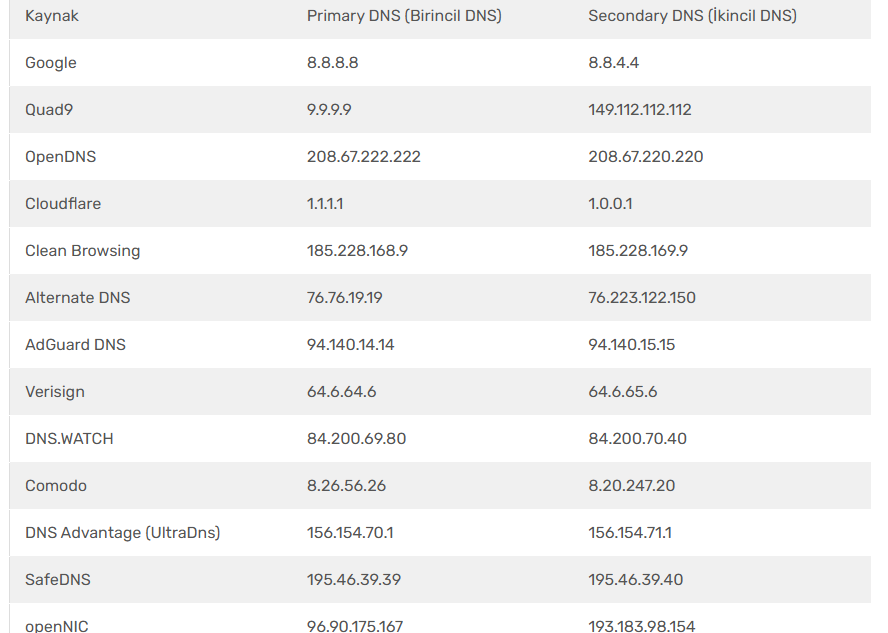Click Google primary DNS 8.8.8.8
This screenshot has height=633, width=888.
tap(332, 63)
